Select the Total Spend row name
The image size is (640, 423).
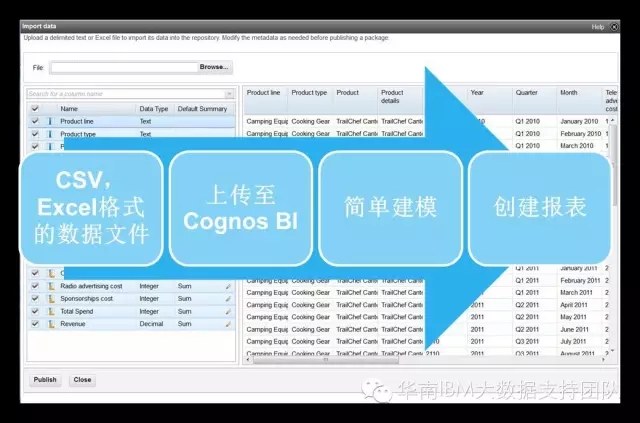point(77,312)
